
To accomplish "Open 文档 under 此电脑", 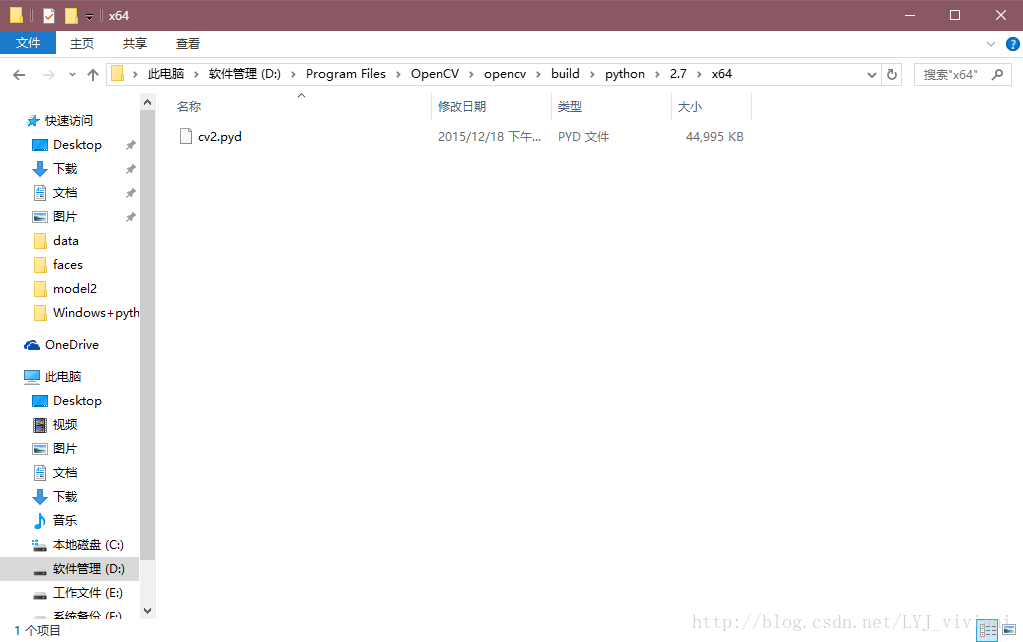I will [65, 472].
